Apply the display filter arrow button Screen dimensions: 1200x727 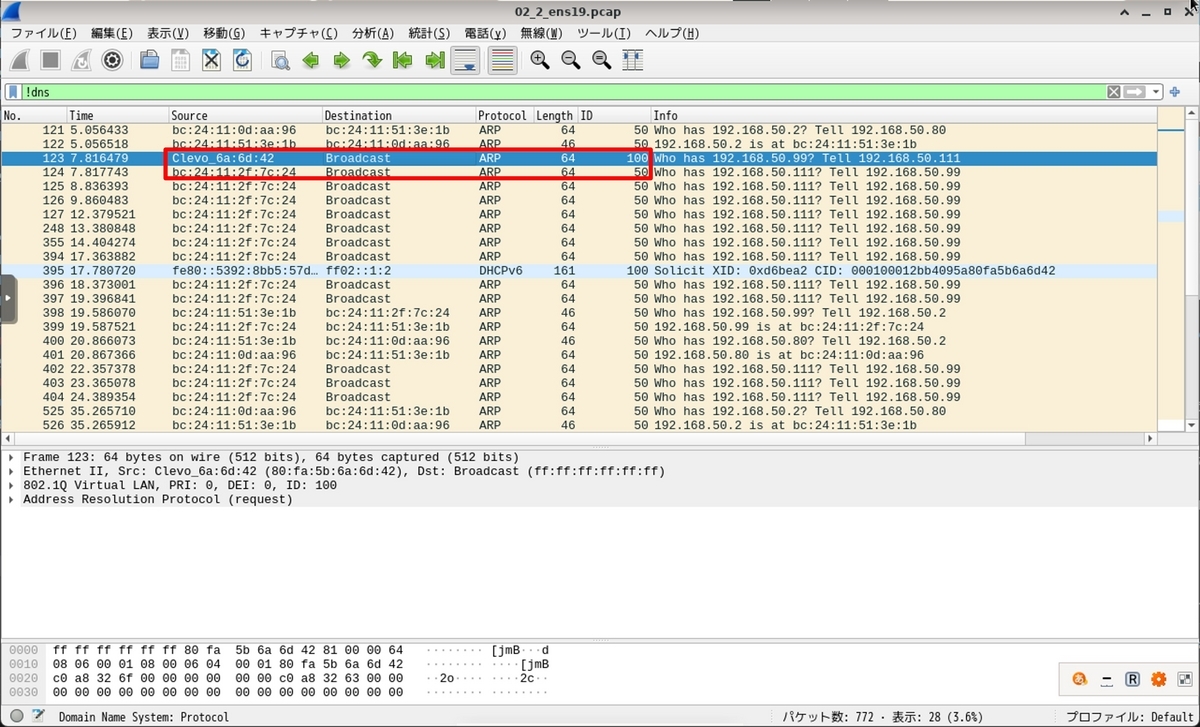1135,92
